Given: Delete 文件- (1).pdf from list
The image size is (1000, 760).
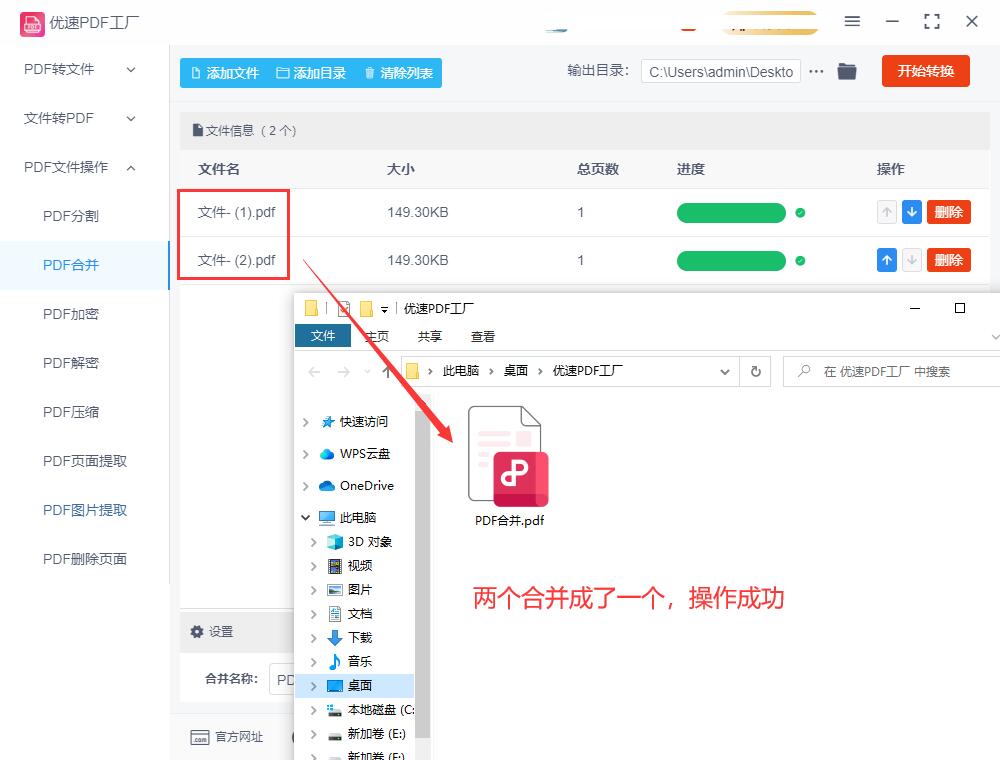Looking at the screenshot, I should (948, 212).
